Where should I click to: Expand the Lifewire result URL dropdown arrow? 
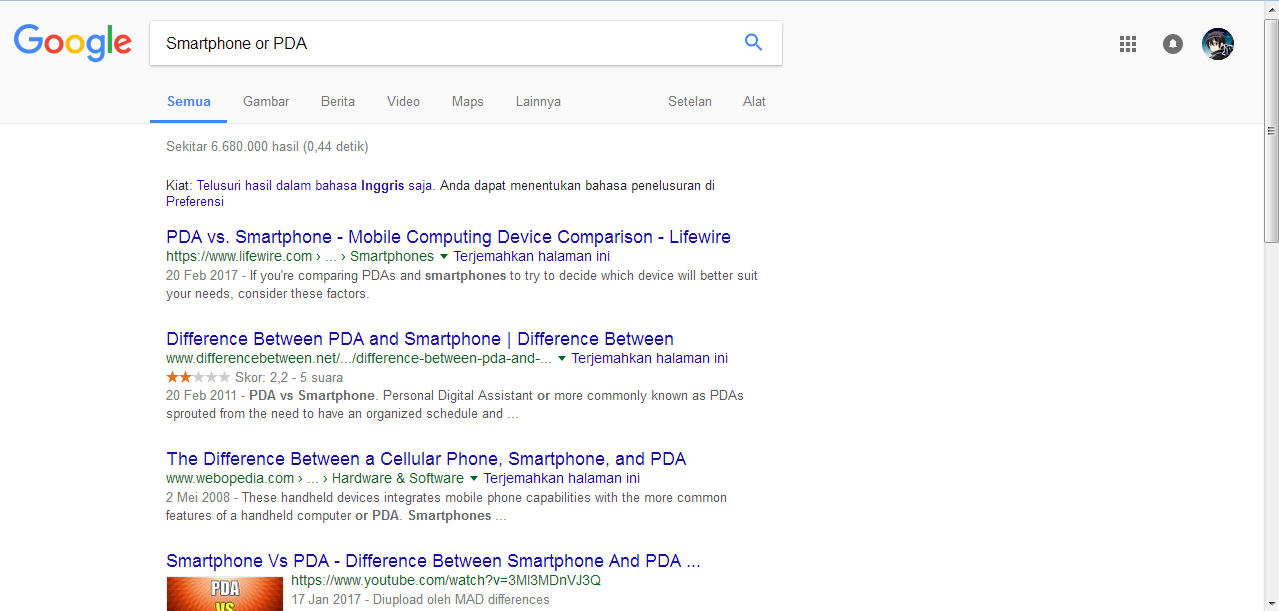pyautogui.click(x=444, y=257)
